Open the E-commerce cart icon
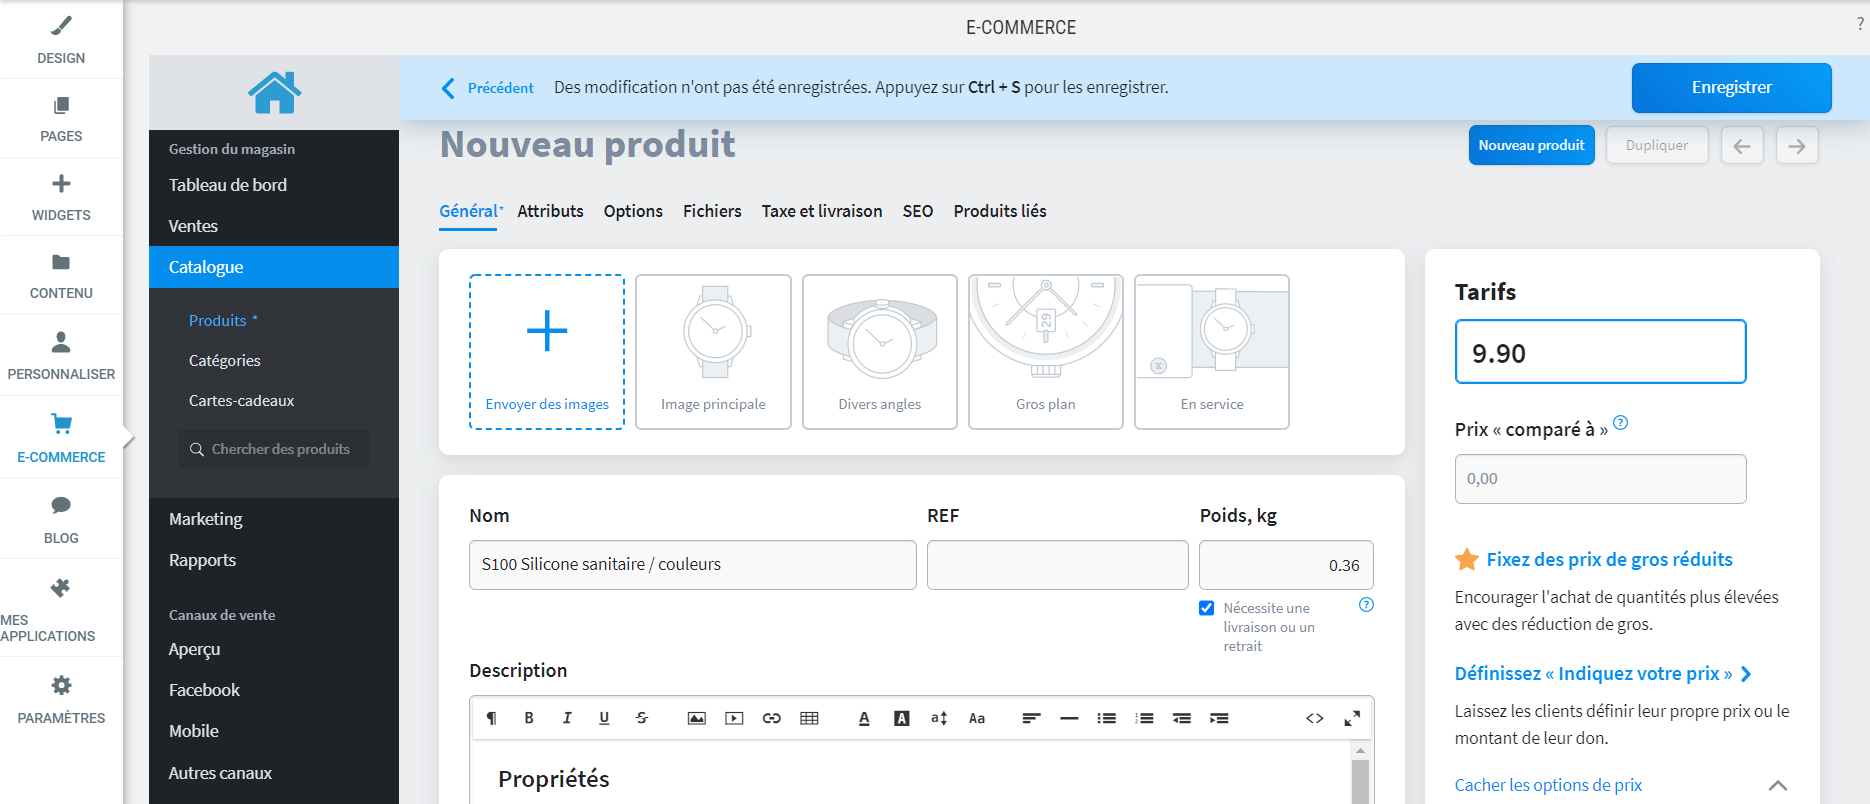The width and height of the screenshot is (1870, 804). coord(61,424)
